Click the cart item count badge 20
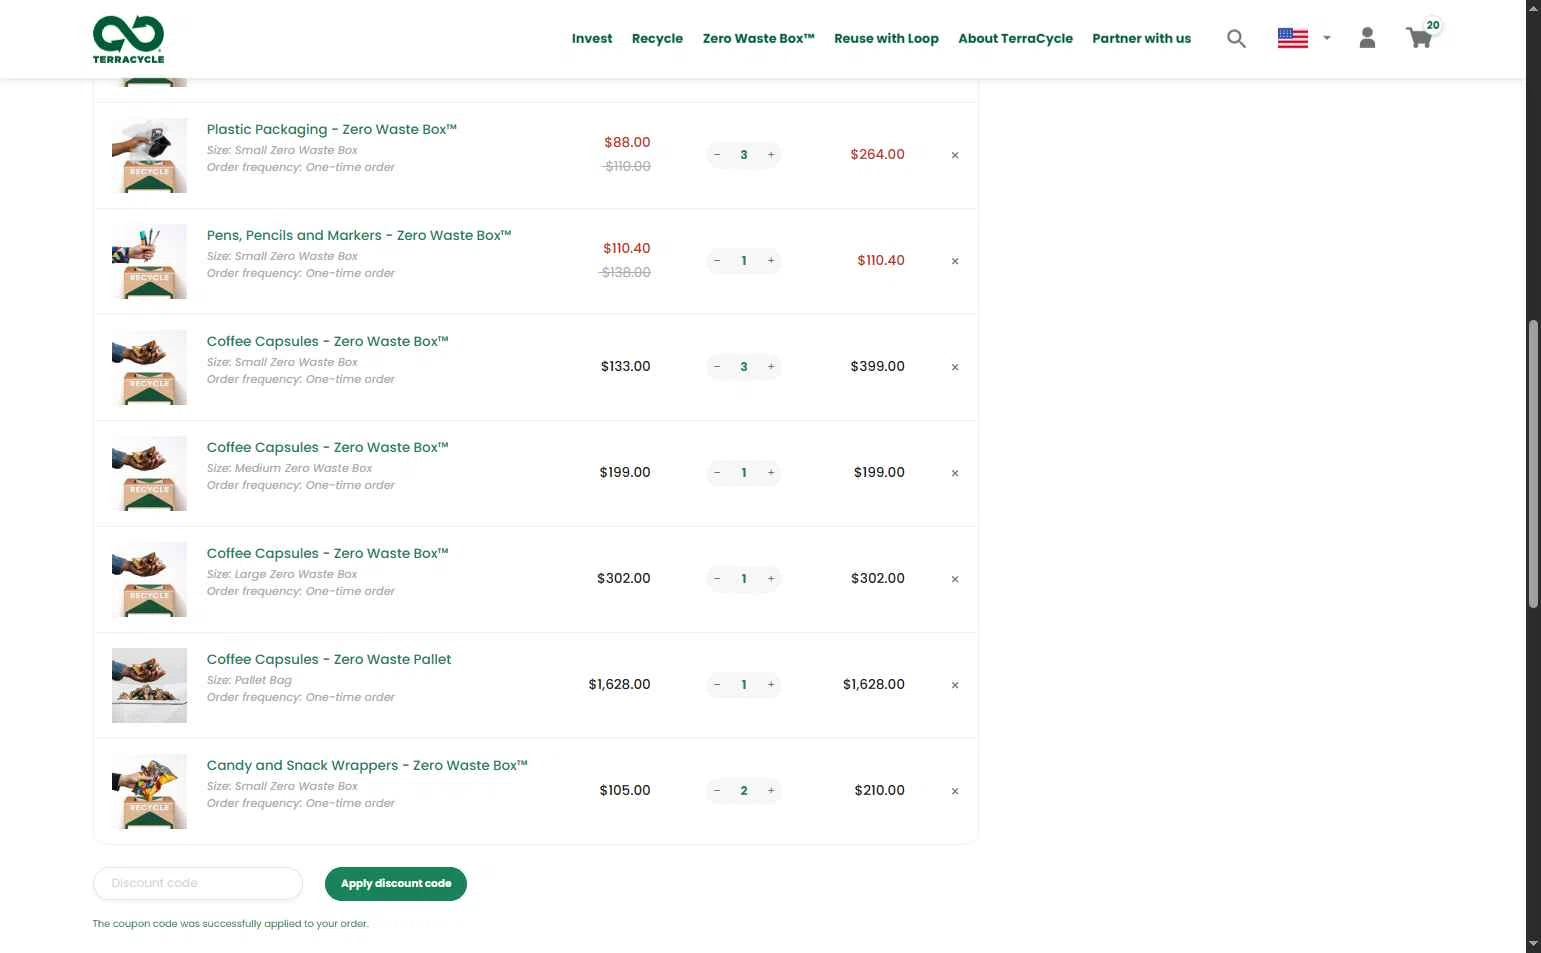The image size is (1541, 953). click(1433, 25)
